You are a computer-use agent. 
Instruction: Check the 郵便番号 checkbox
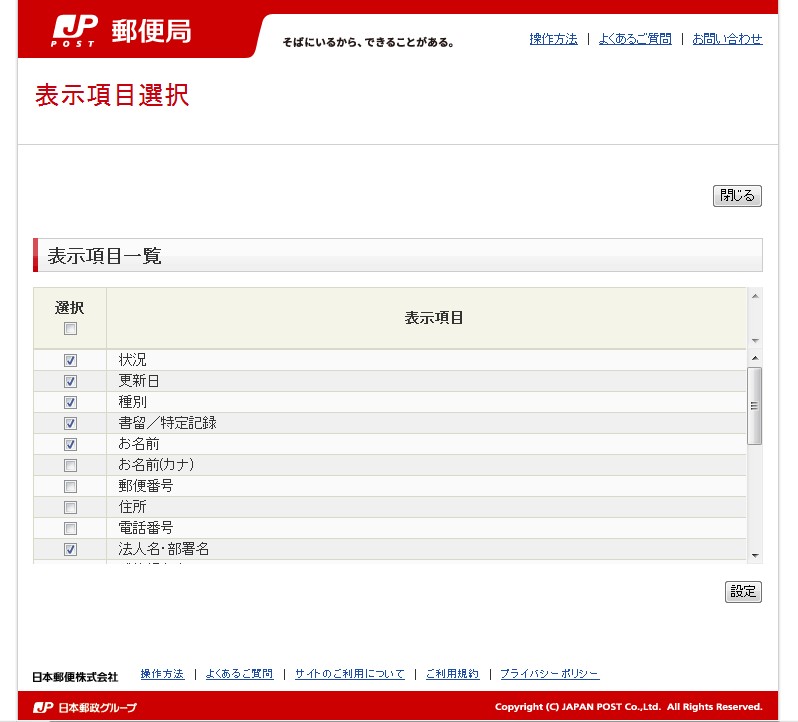click(x=70, y=486)
